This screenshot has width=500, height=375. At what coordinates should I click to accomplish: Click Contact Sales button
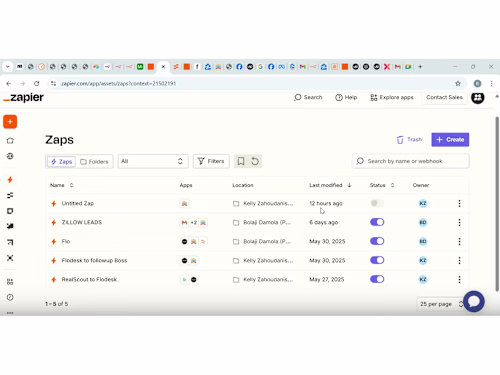[444, 97]
